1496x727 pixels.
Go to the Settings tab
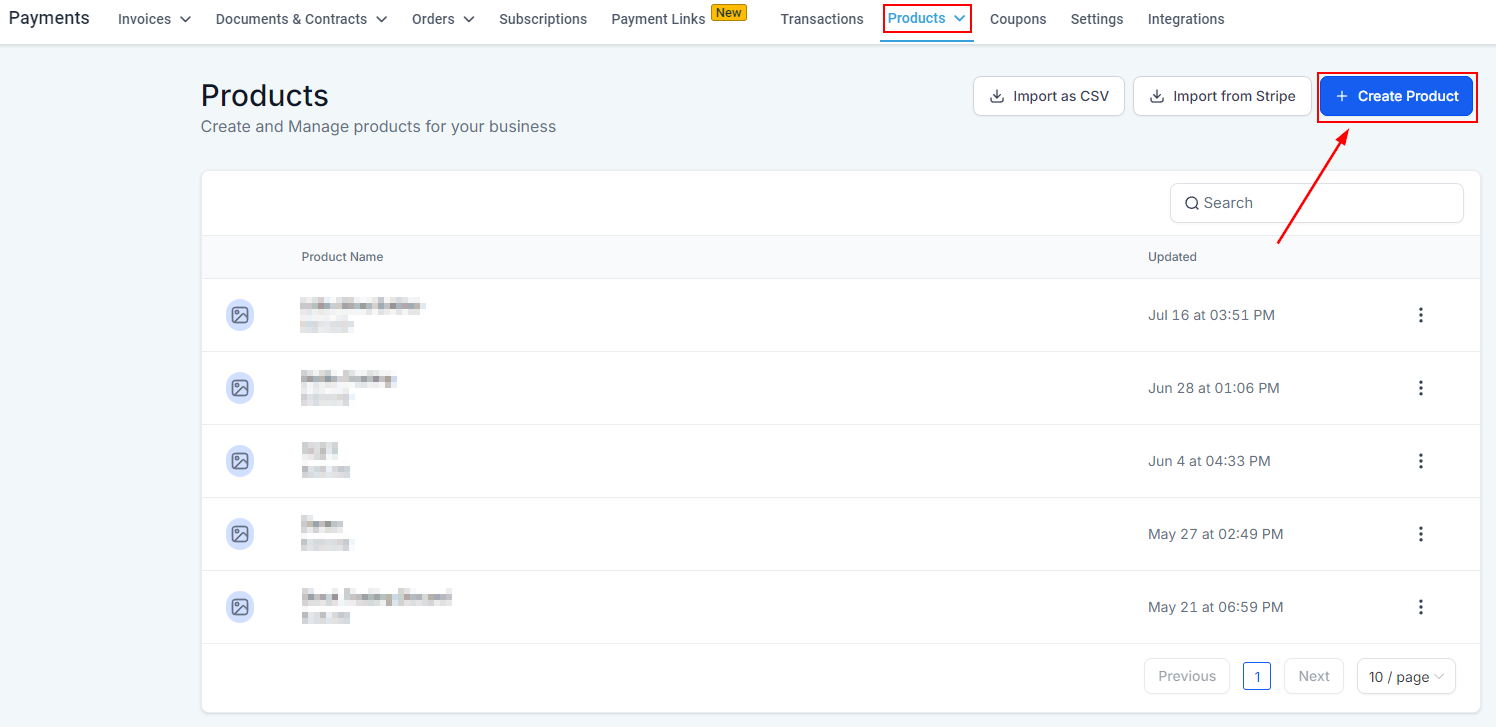1097,19
